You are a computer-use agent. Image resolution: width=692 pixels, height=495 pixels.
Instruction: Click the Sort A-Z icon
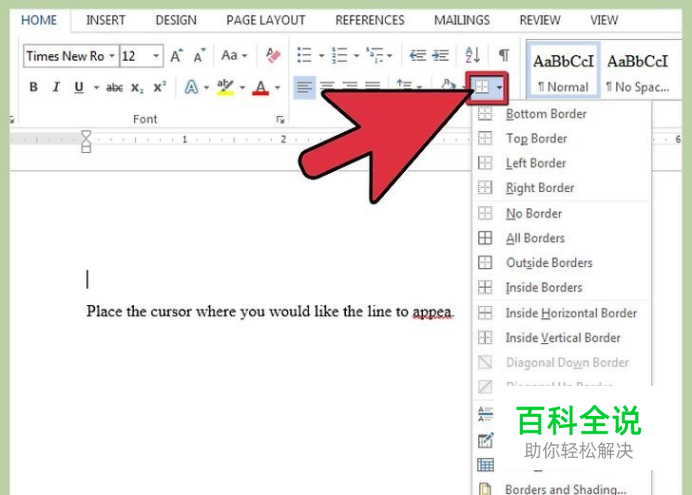pos(473,56)
